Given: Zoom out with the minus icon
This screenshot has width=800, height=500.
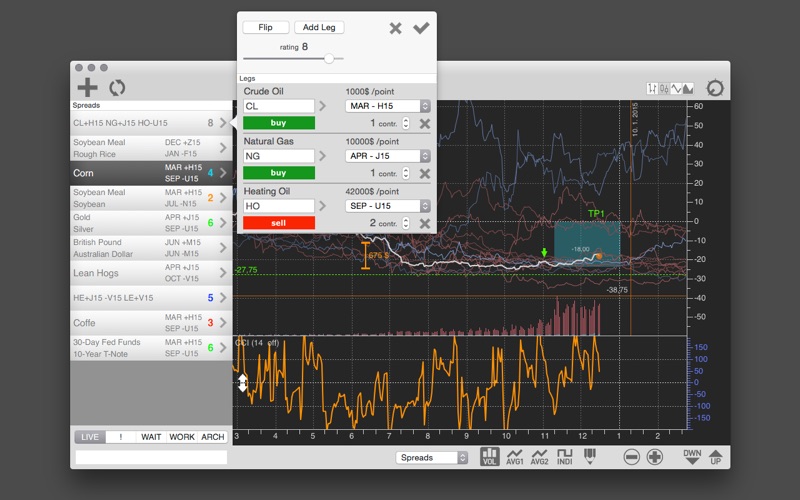Looking at the screenshot, I should [x=632, y=457].
